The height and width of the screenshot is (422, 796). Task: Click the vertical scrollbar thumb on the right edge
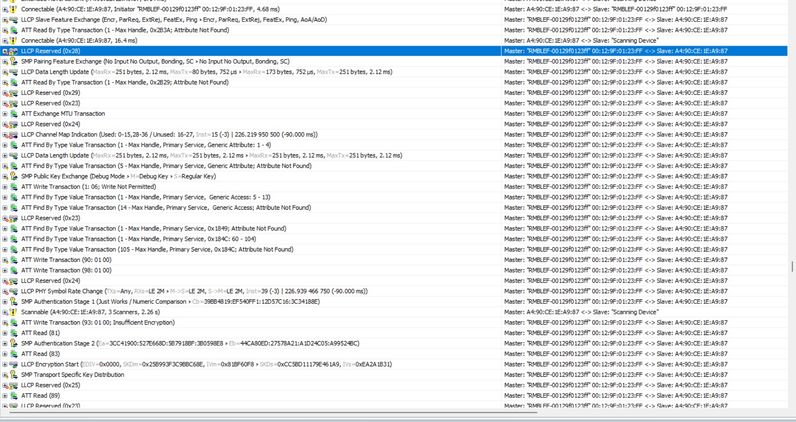click(x=792, y=267)
